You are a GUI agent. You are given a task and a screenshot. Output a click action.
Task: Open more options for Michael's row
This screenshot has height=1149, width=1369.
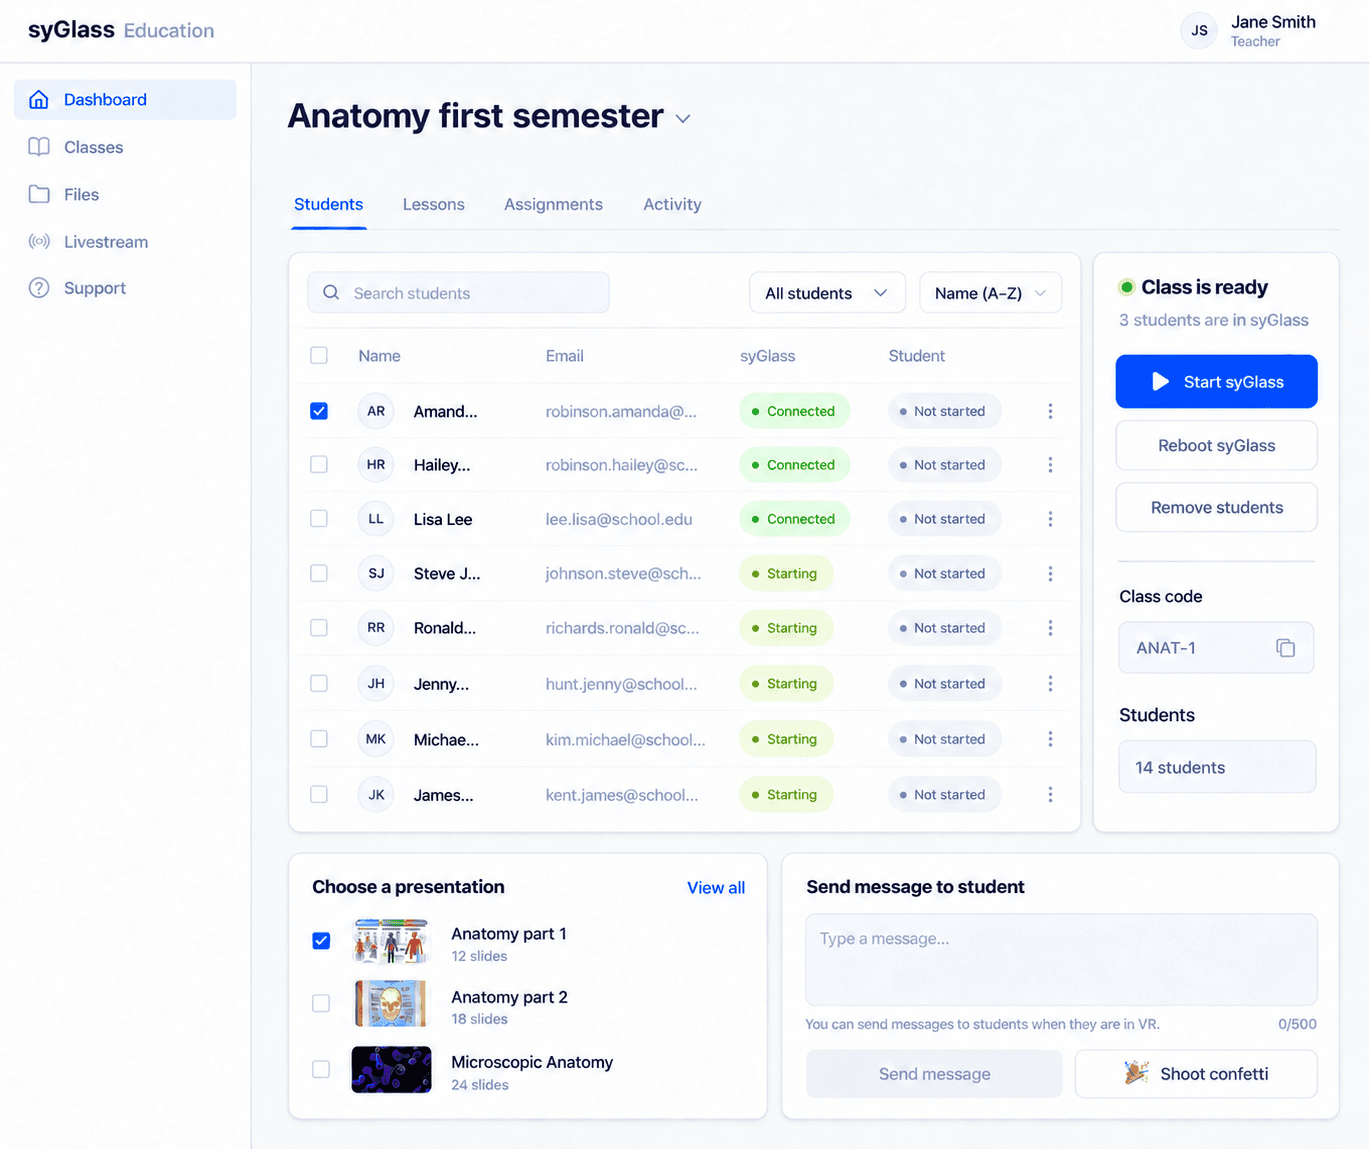[x=1050, y=739]
